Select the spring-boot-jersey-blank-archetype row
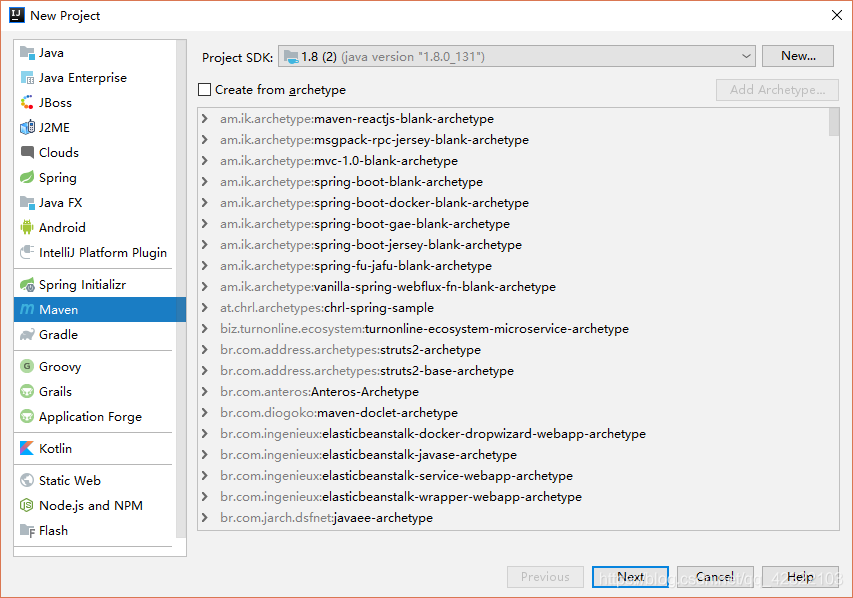 click(514, 245)
